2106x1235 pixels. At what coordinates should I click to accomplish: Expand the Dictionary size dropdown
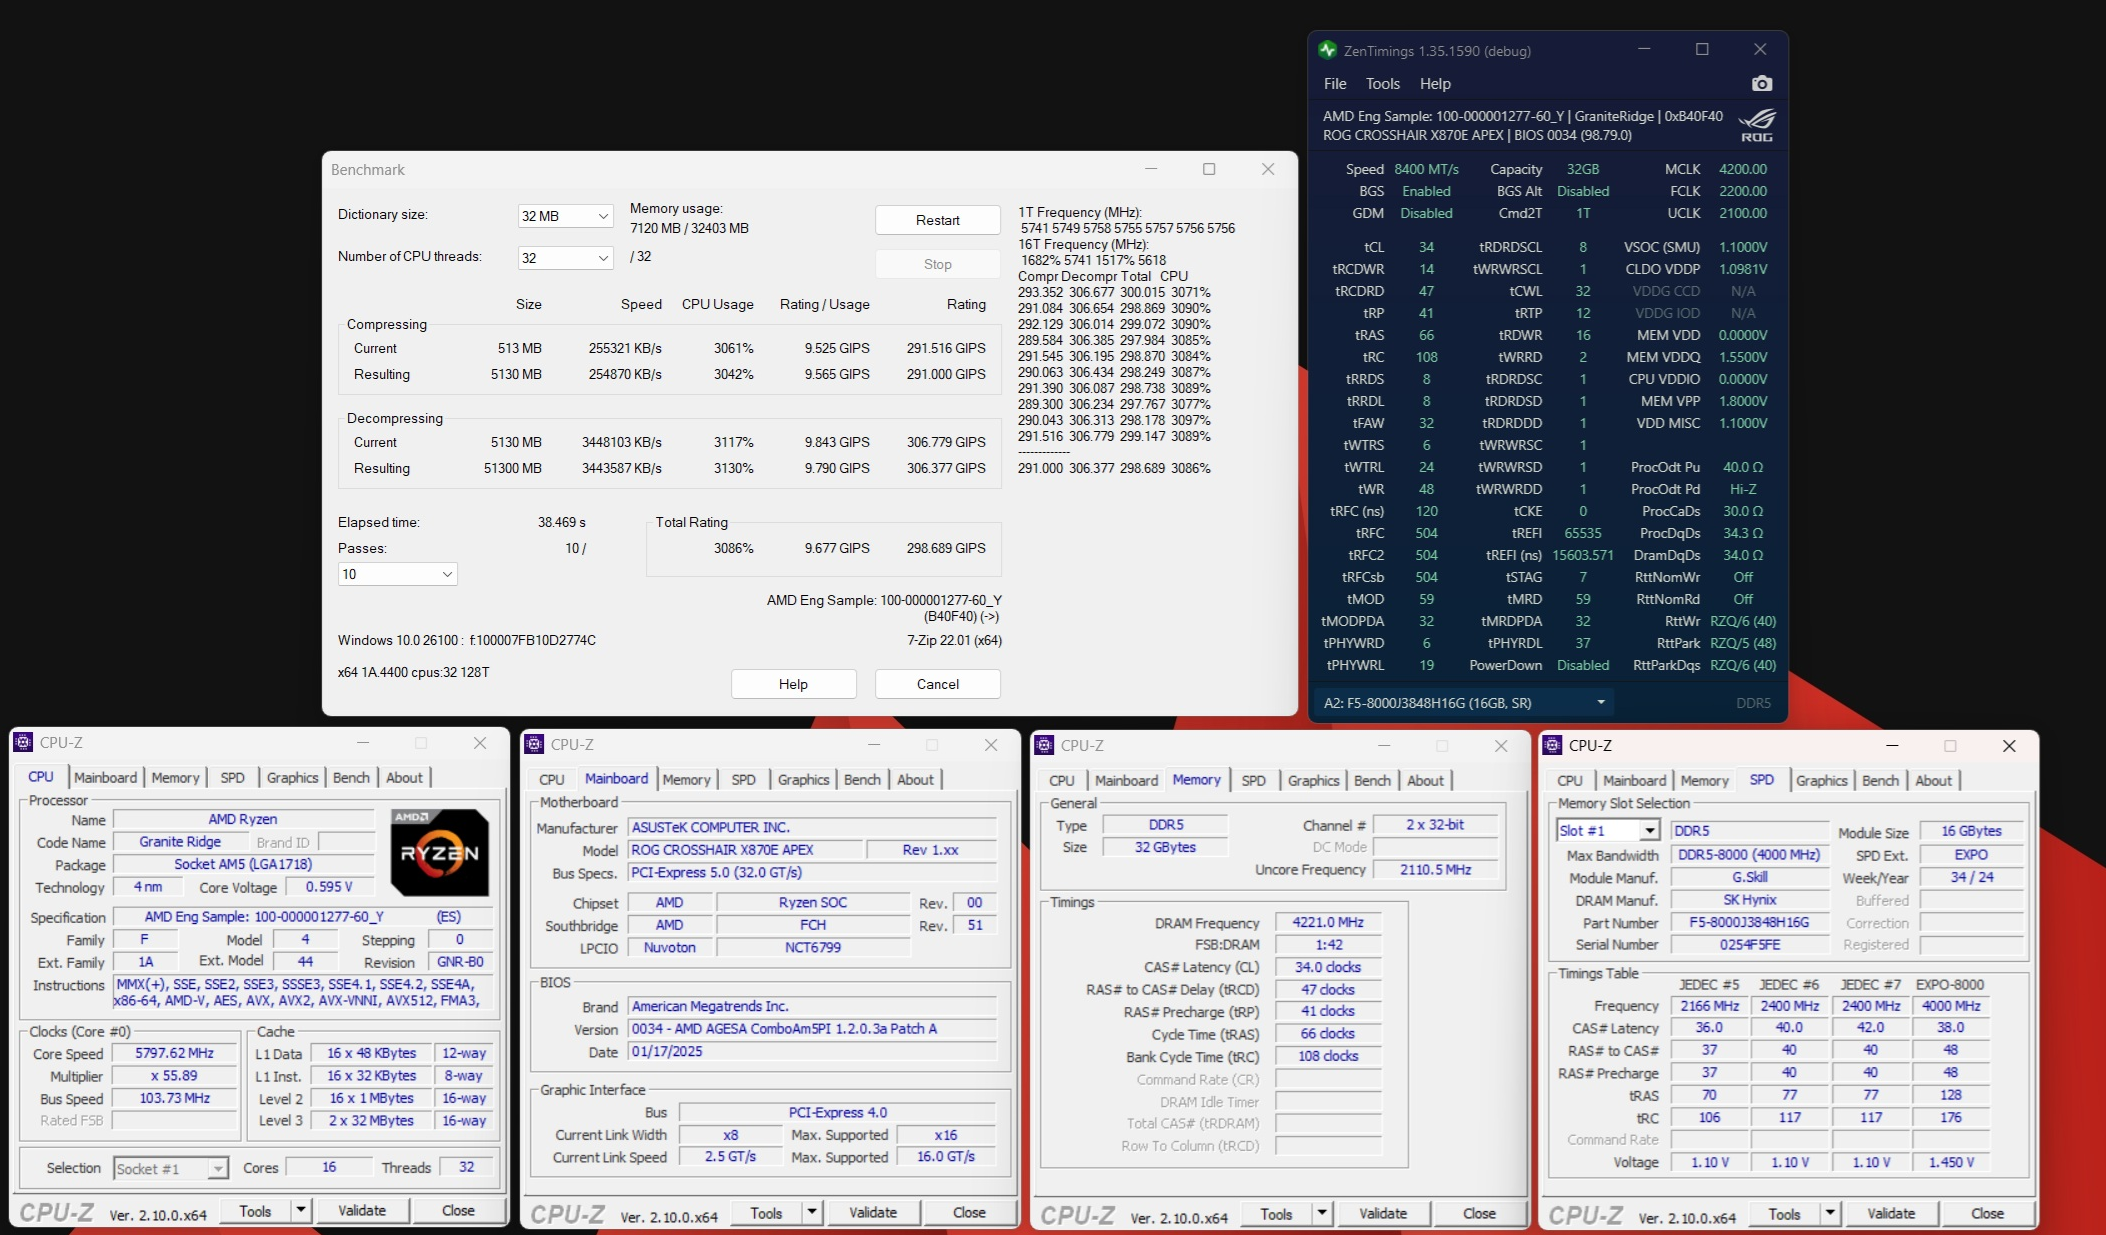[x=565, y=216]
